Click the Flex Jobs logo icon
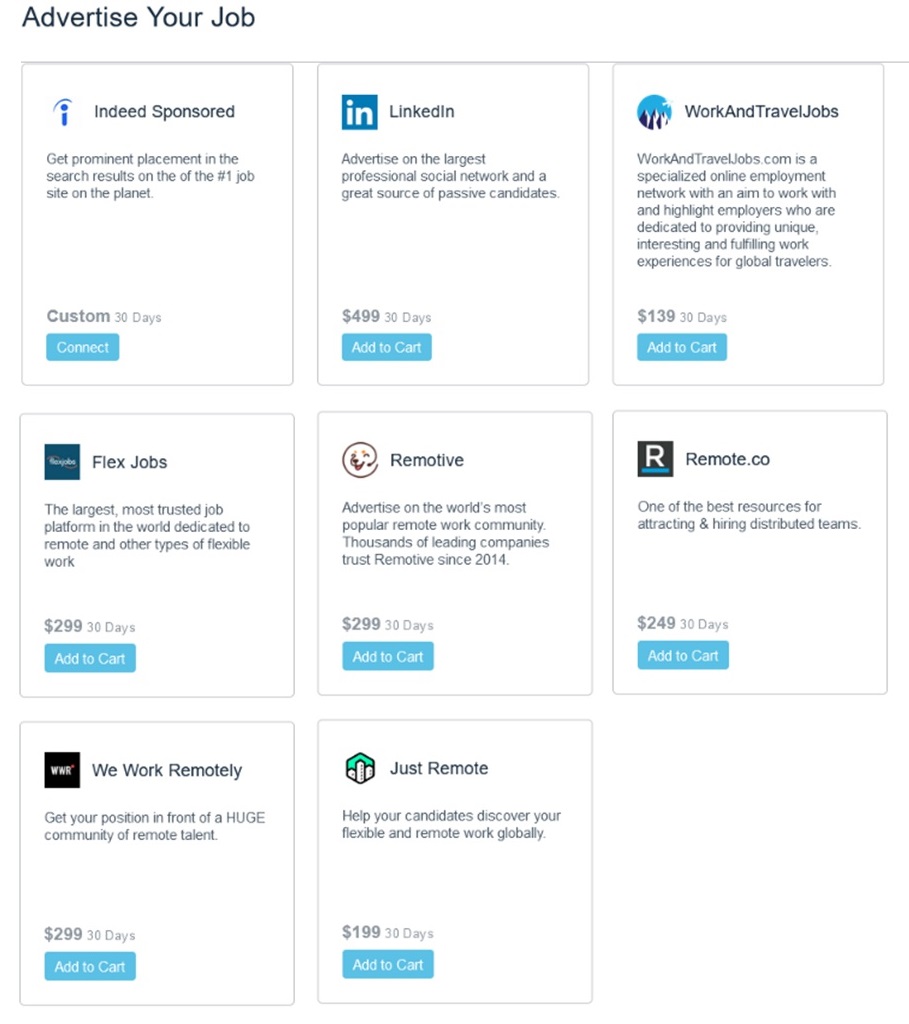Screen dimensions: 909x1024 (x=62, y=462)
